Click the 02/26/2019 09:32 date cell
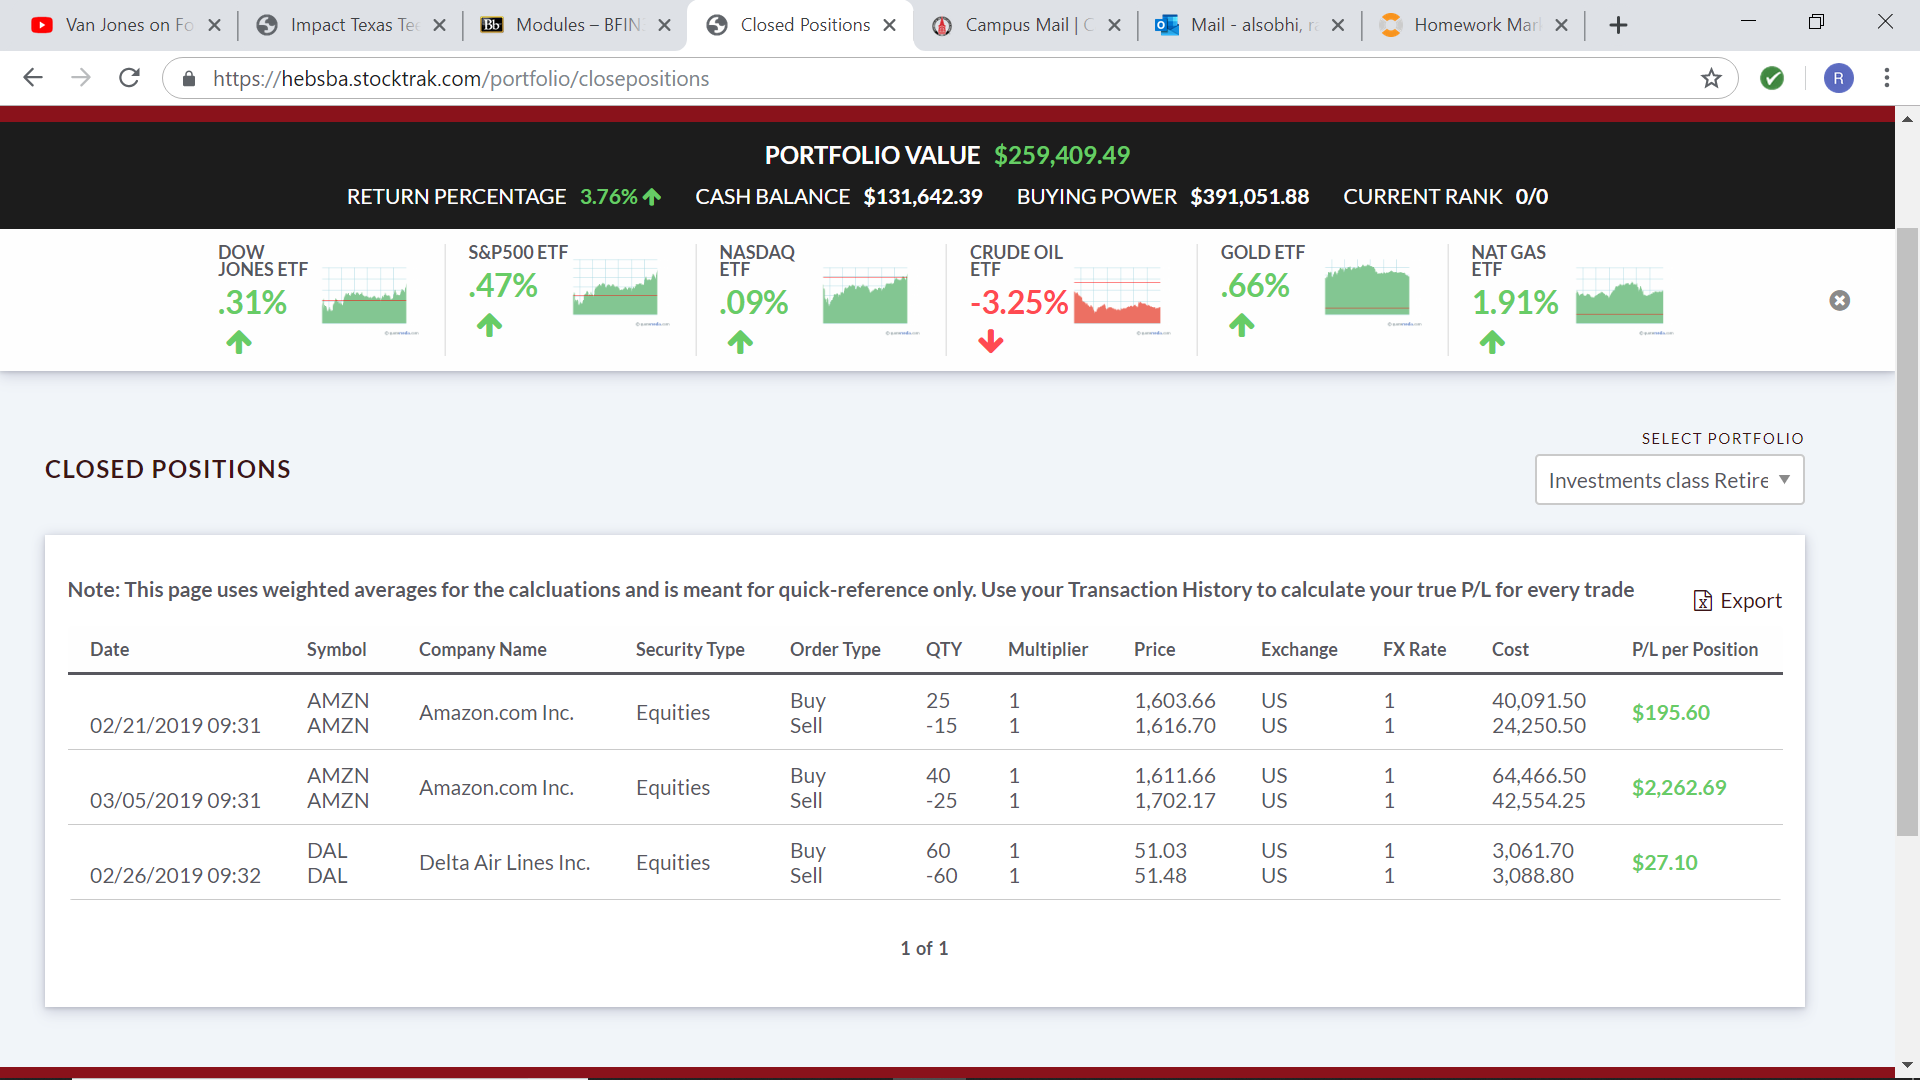This screenshot has height=1080, width=1920. [x=175, y=875]
